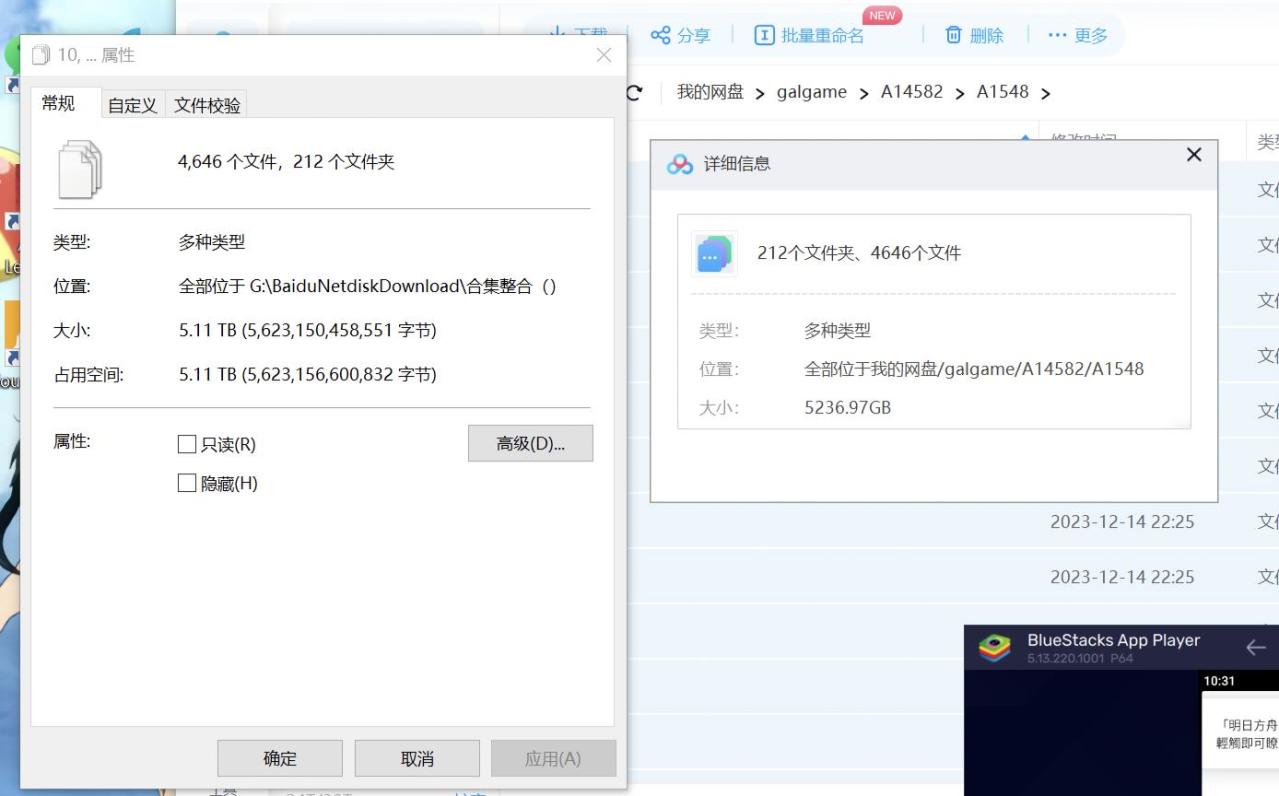Close the 属性 properties dialog
1279x796 pixels.
(x=604, y=55)
